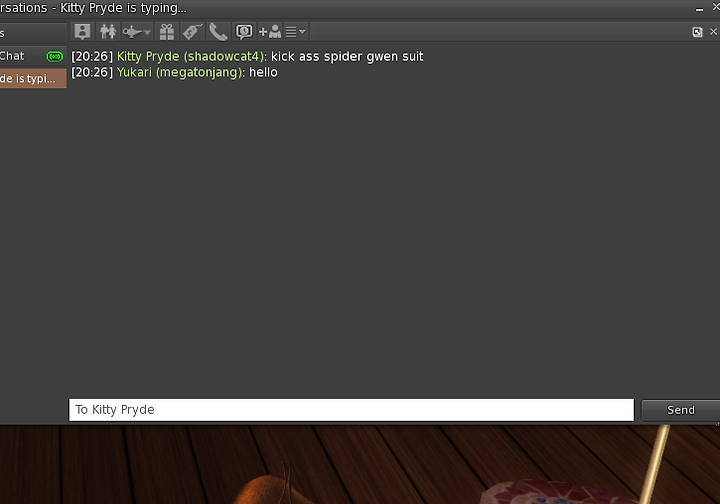Open chat history speech bubble icon
720x504 pixels.
tap(244, 32)
